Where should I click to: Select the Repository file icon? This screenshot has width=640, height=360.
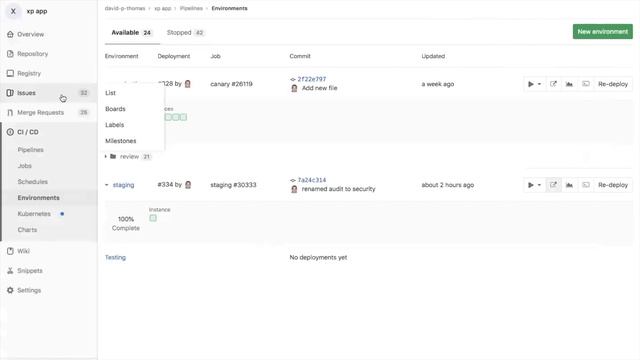(x=10, y=54)
